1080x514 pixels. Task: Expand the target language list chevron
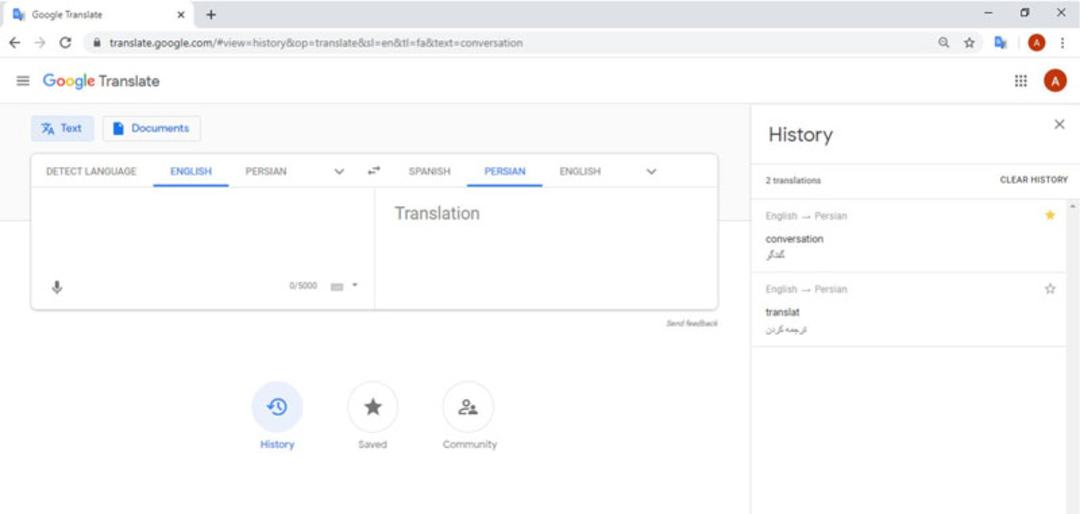tap(651, 172)
